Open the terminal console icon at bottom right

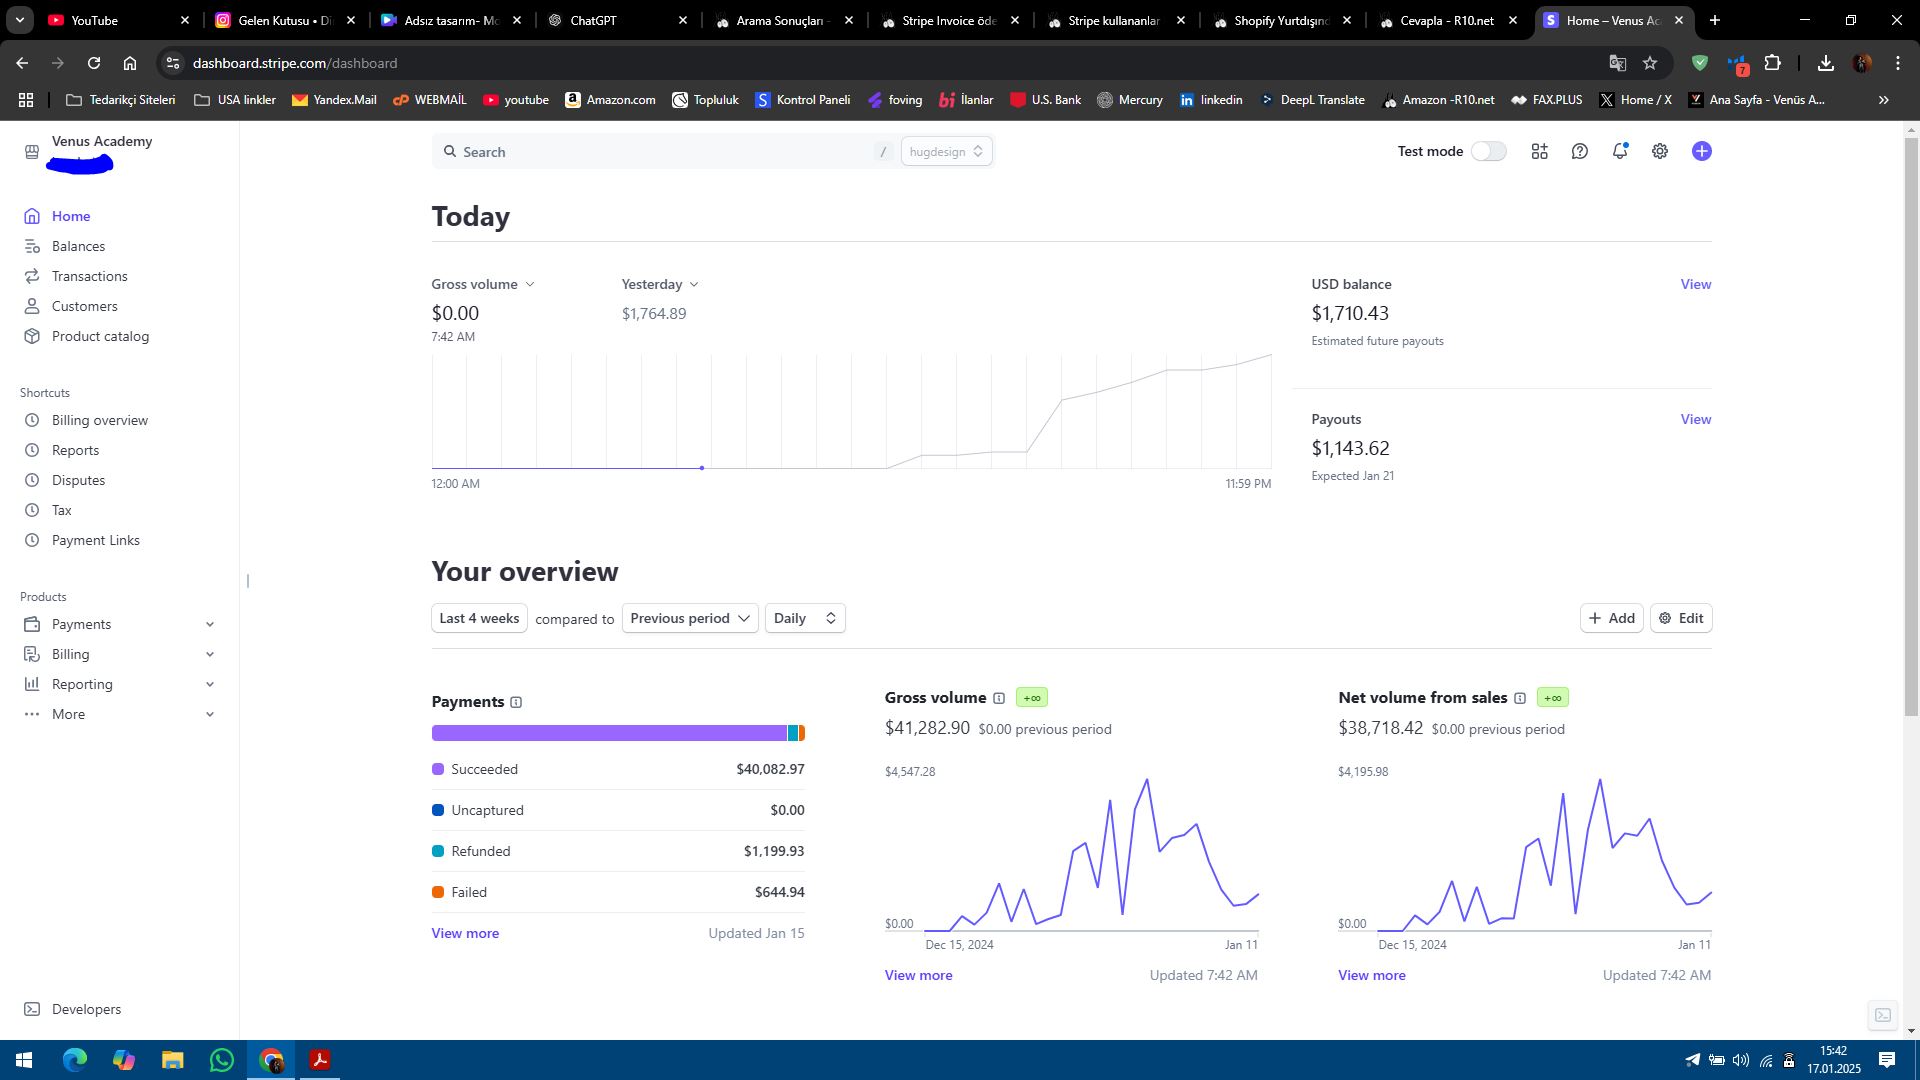click(1883, 1015)
